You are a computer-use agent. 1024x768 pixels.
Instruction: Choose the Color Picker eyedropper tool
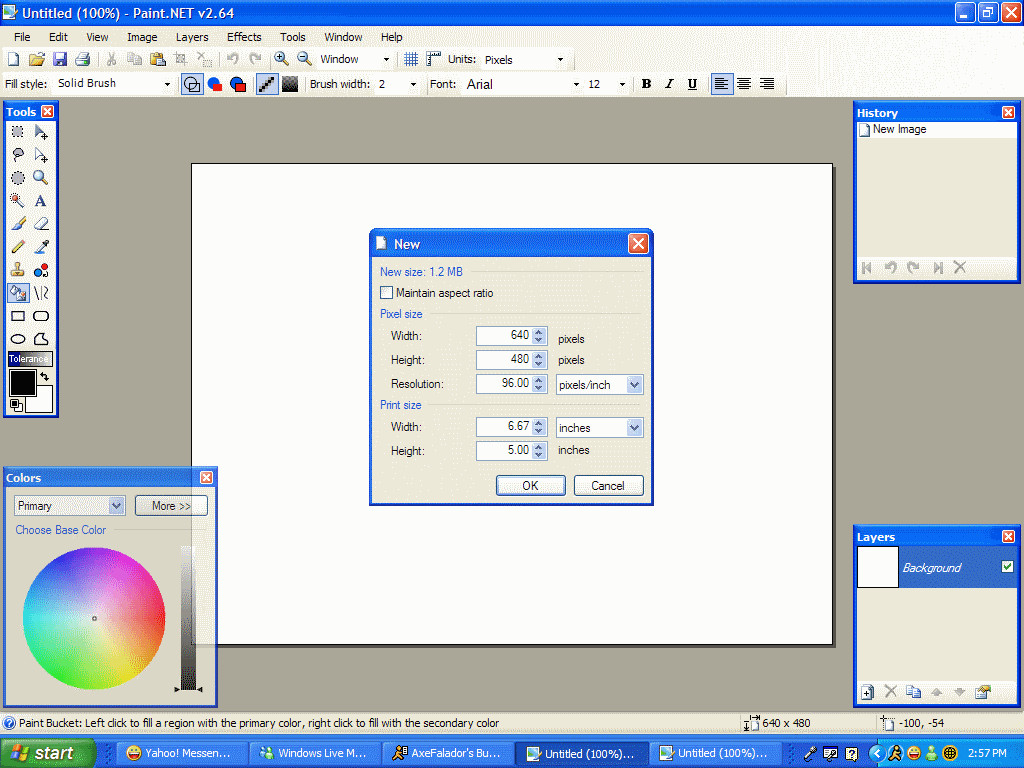[x=41, y=247]
